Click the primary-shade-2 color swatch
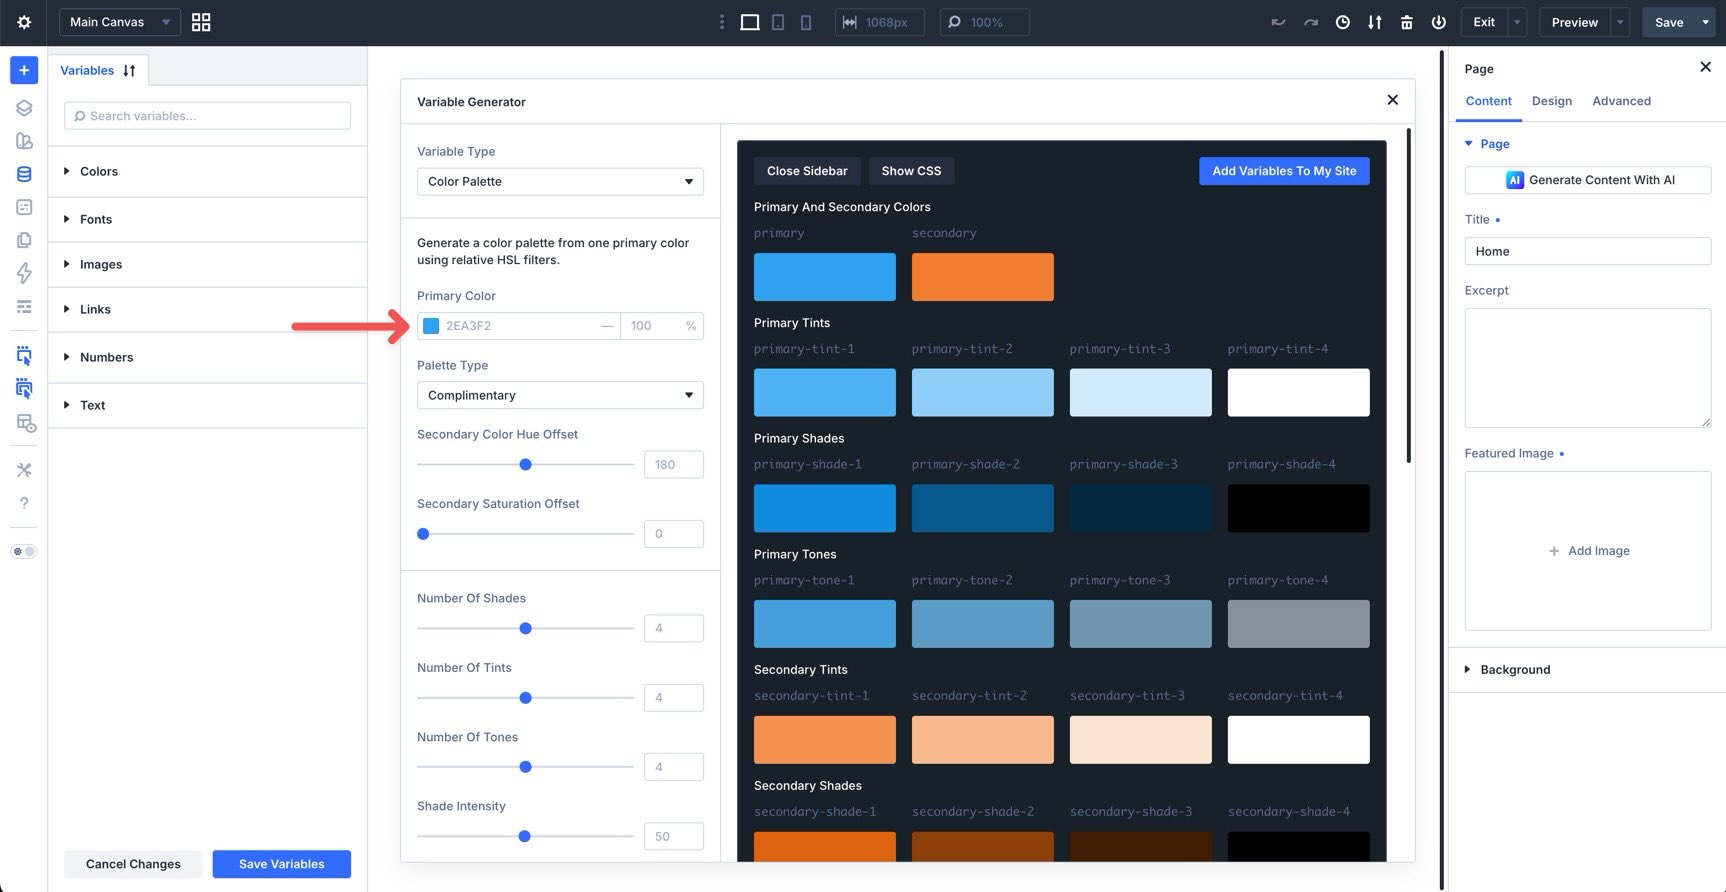The width and height of the screenshot is (1726, 892). (982, 508)
